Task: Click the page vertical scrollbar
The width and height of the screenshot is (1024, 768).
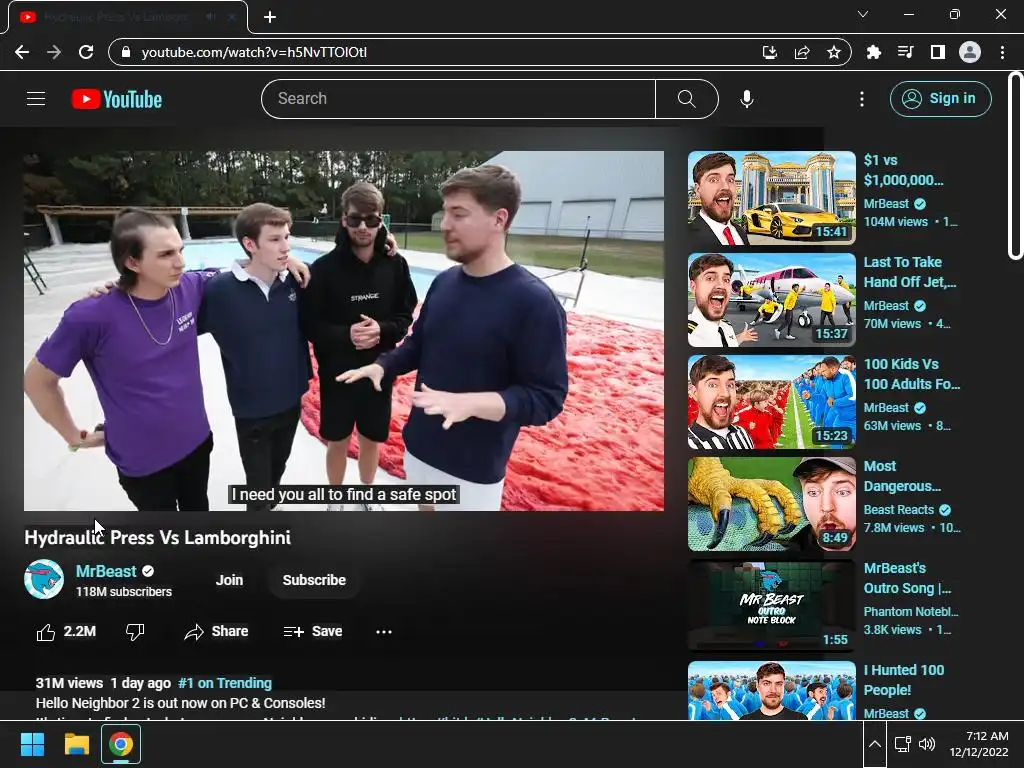Action: coord(1016,166)
